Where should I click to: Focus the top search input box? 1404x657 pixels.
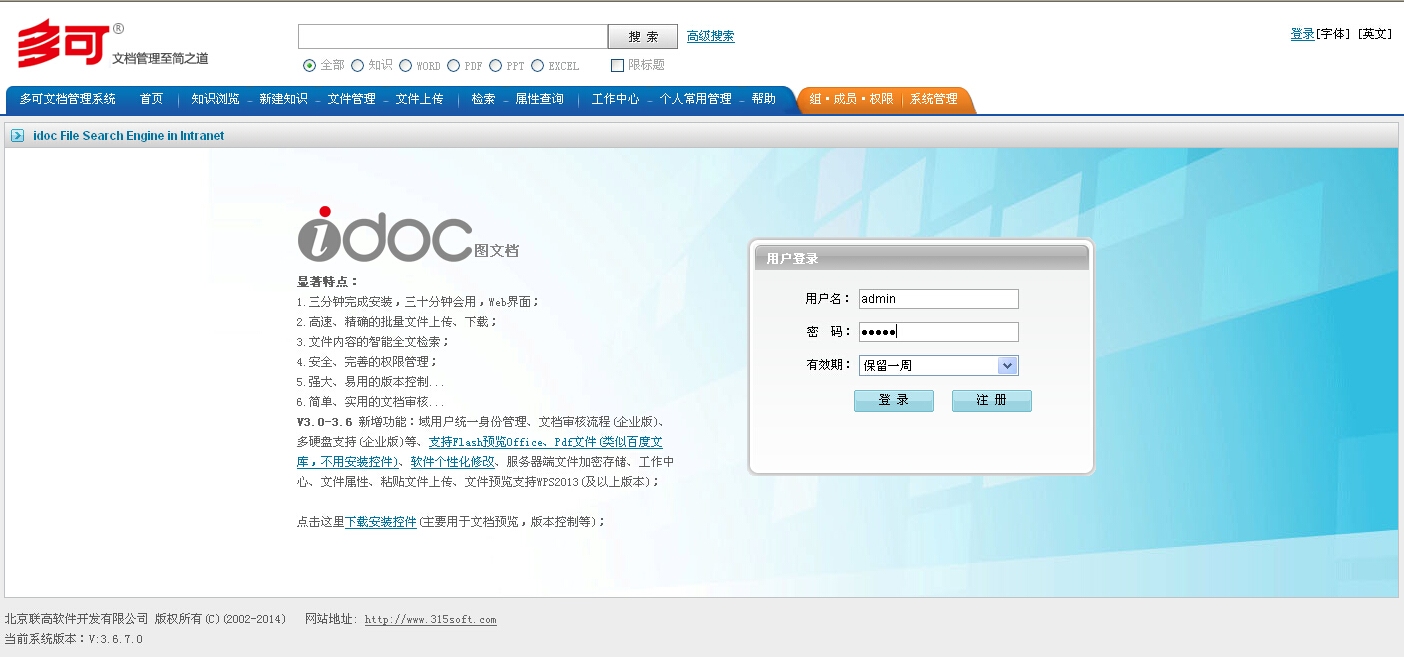[x=453, y=37]
